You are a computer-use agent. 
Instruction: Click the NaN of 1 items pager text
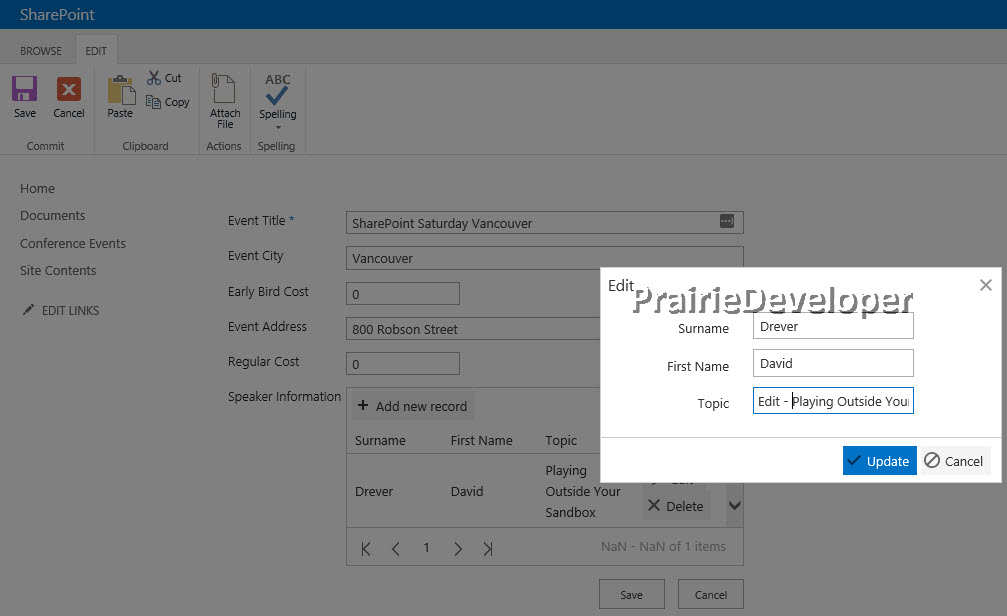coord(663,546)
